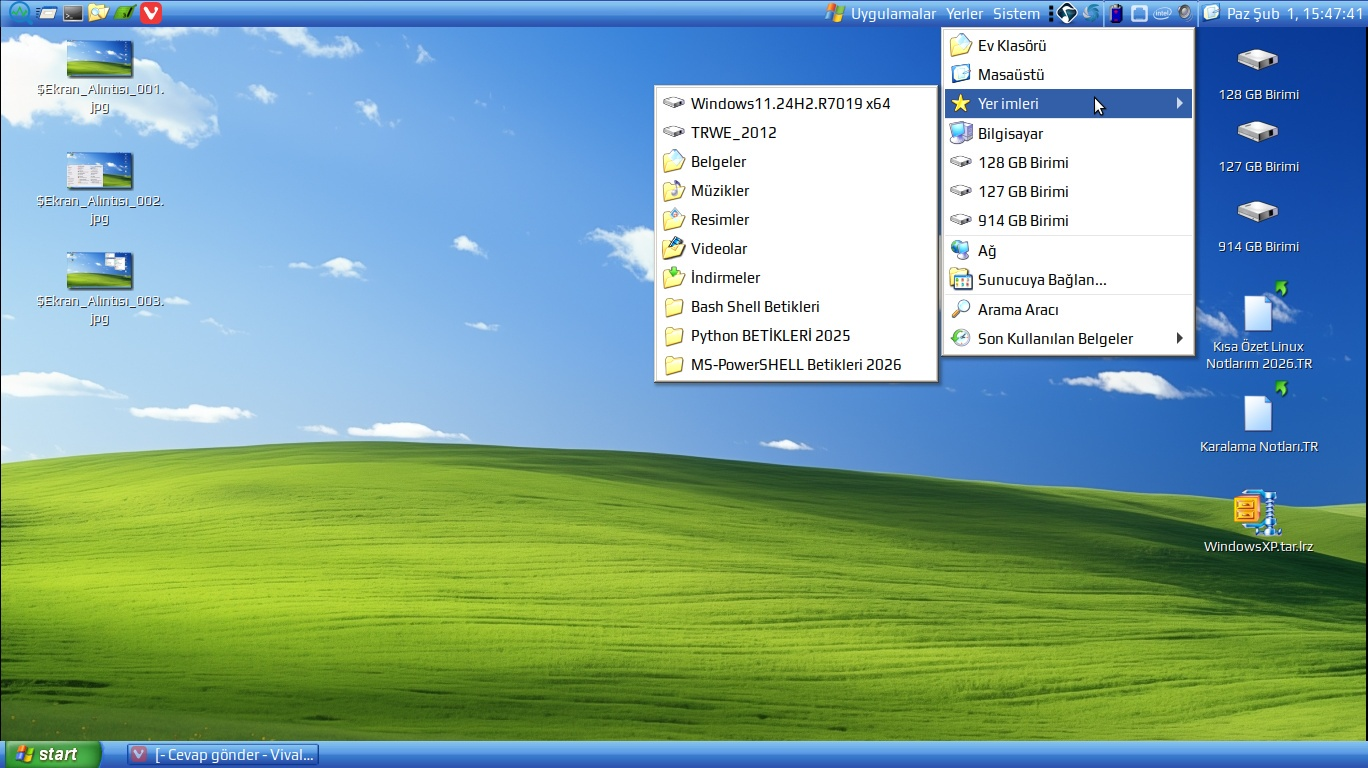
Task: Click the blue swirl tray icon
Action: click(1092, 13)
